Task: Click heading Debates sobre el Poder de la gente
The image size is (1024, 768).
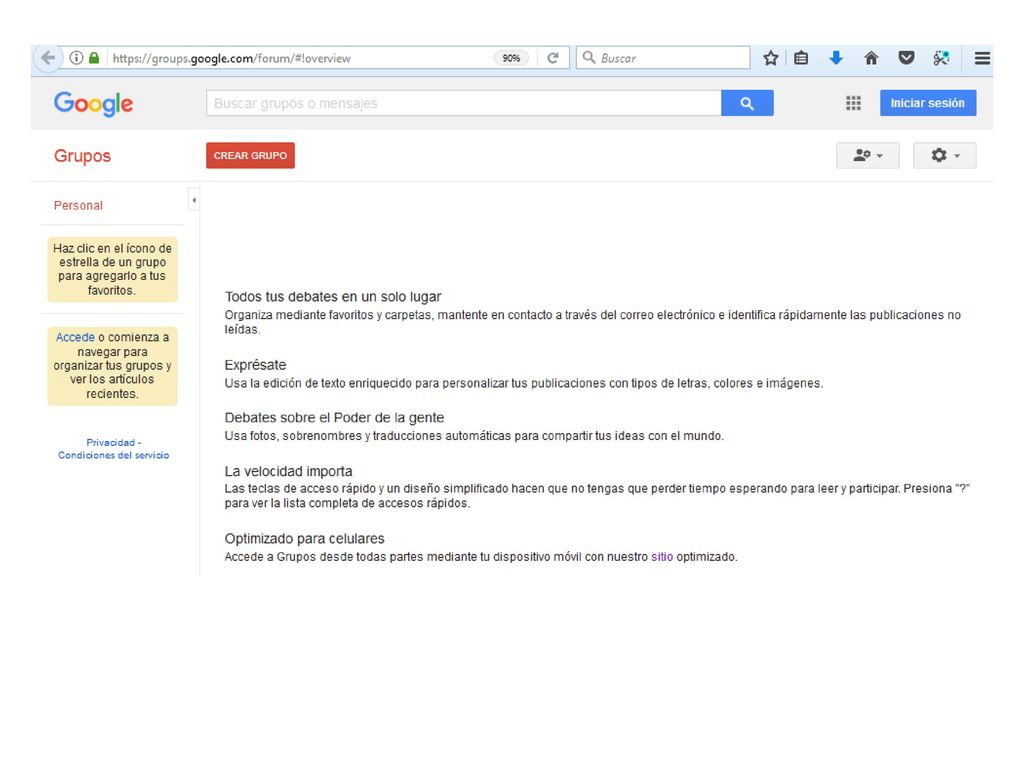Action: (334, 418)
